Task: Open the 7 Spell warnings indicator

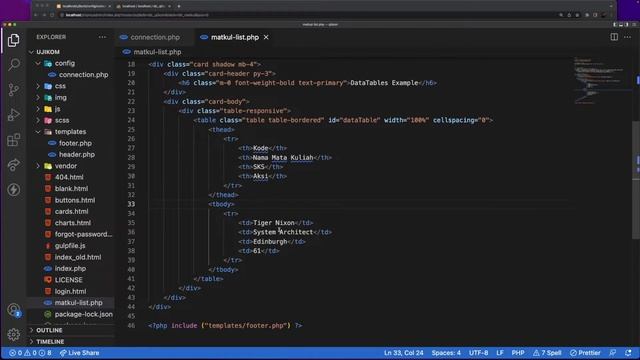Action: click(x=547, y=353)
